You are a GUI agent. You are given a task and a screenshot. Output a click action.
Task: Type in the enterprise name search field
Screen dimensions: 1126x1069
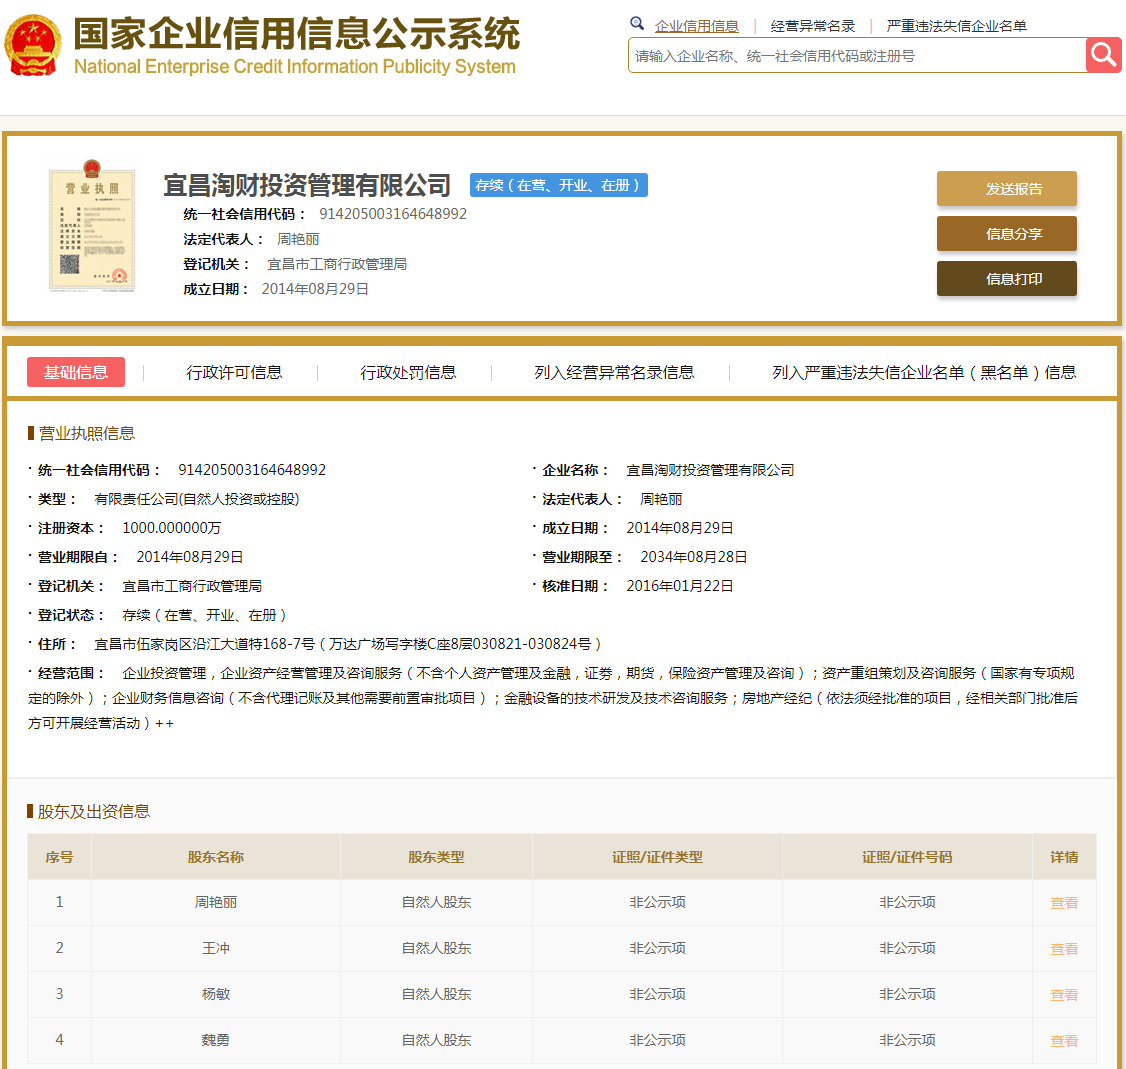[x=856, y=56]
